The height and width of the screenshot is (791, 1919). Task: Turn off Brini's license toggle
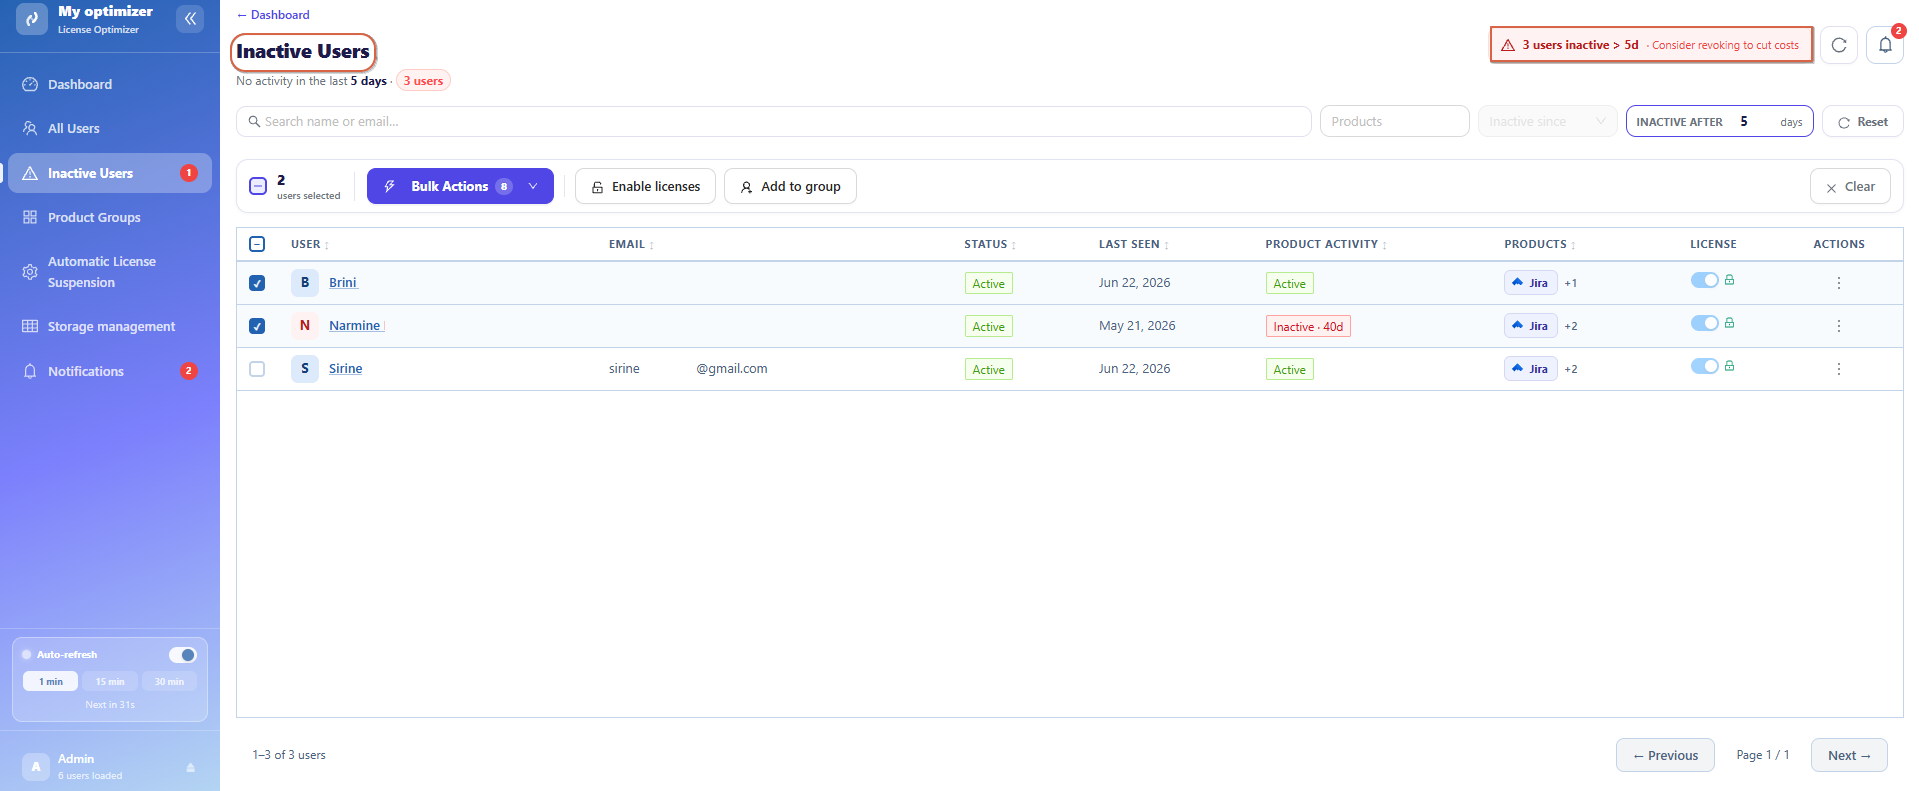coord(1704,280)
